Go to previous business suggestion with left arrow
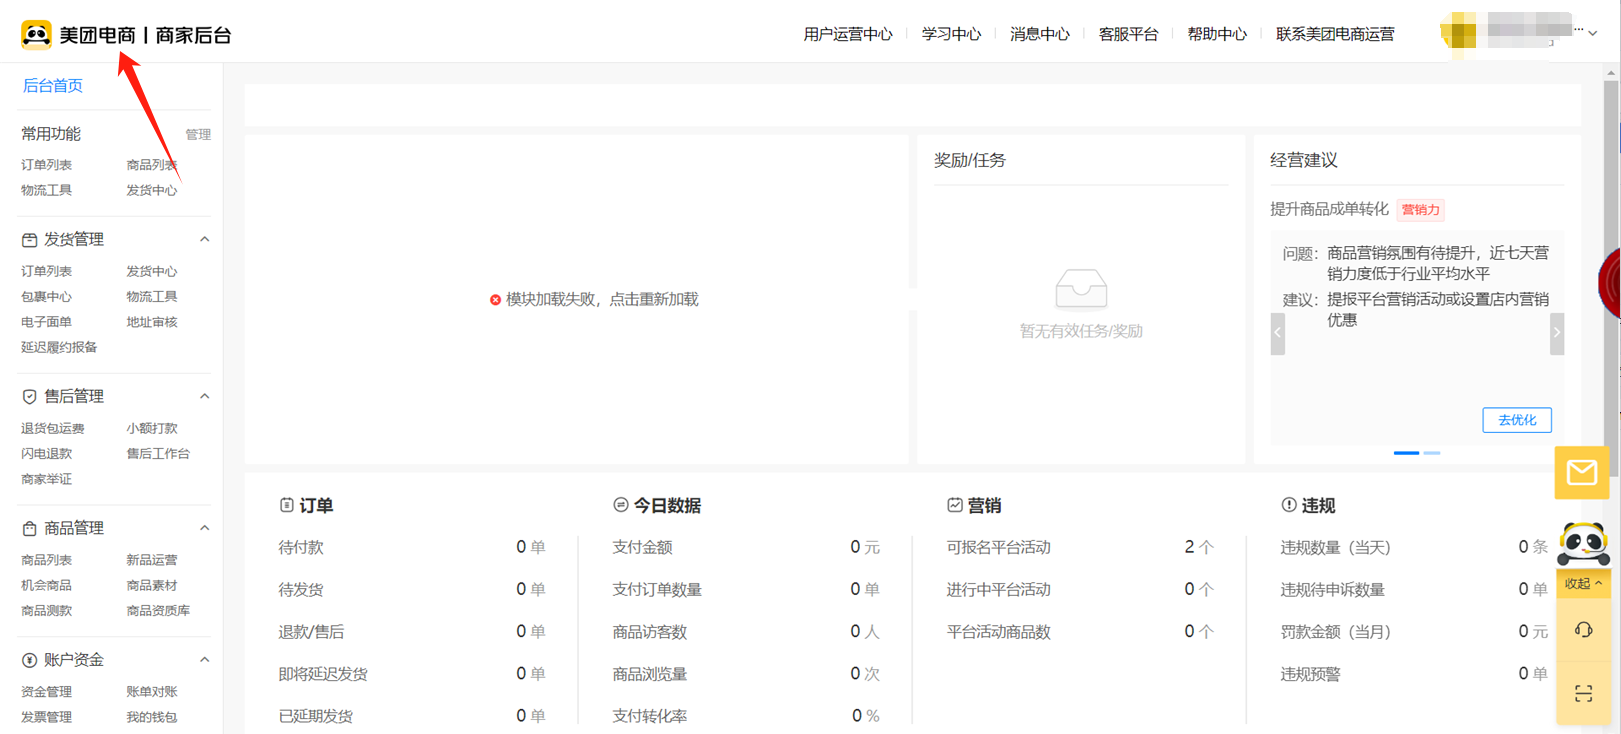 pos(1277,333)
